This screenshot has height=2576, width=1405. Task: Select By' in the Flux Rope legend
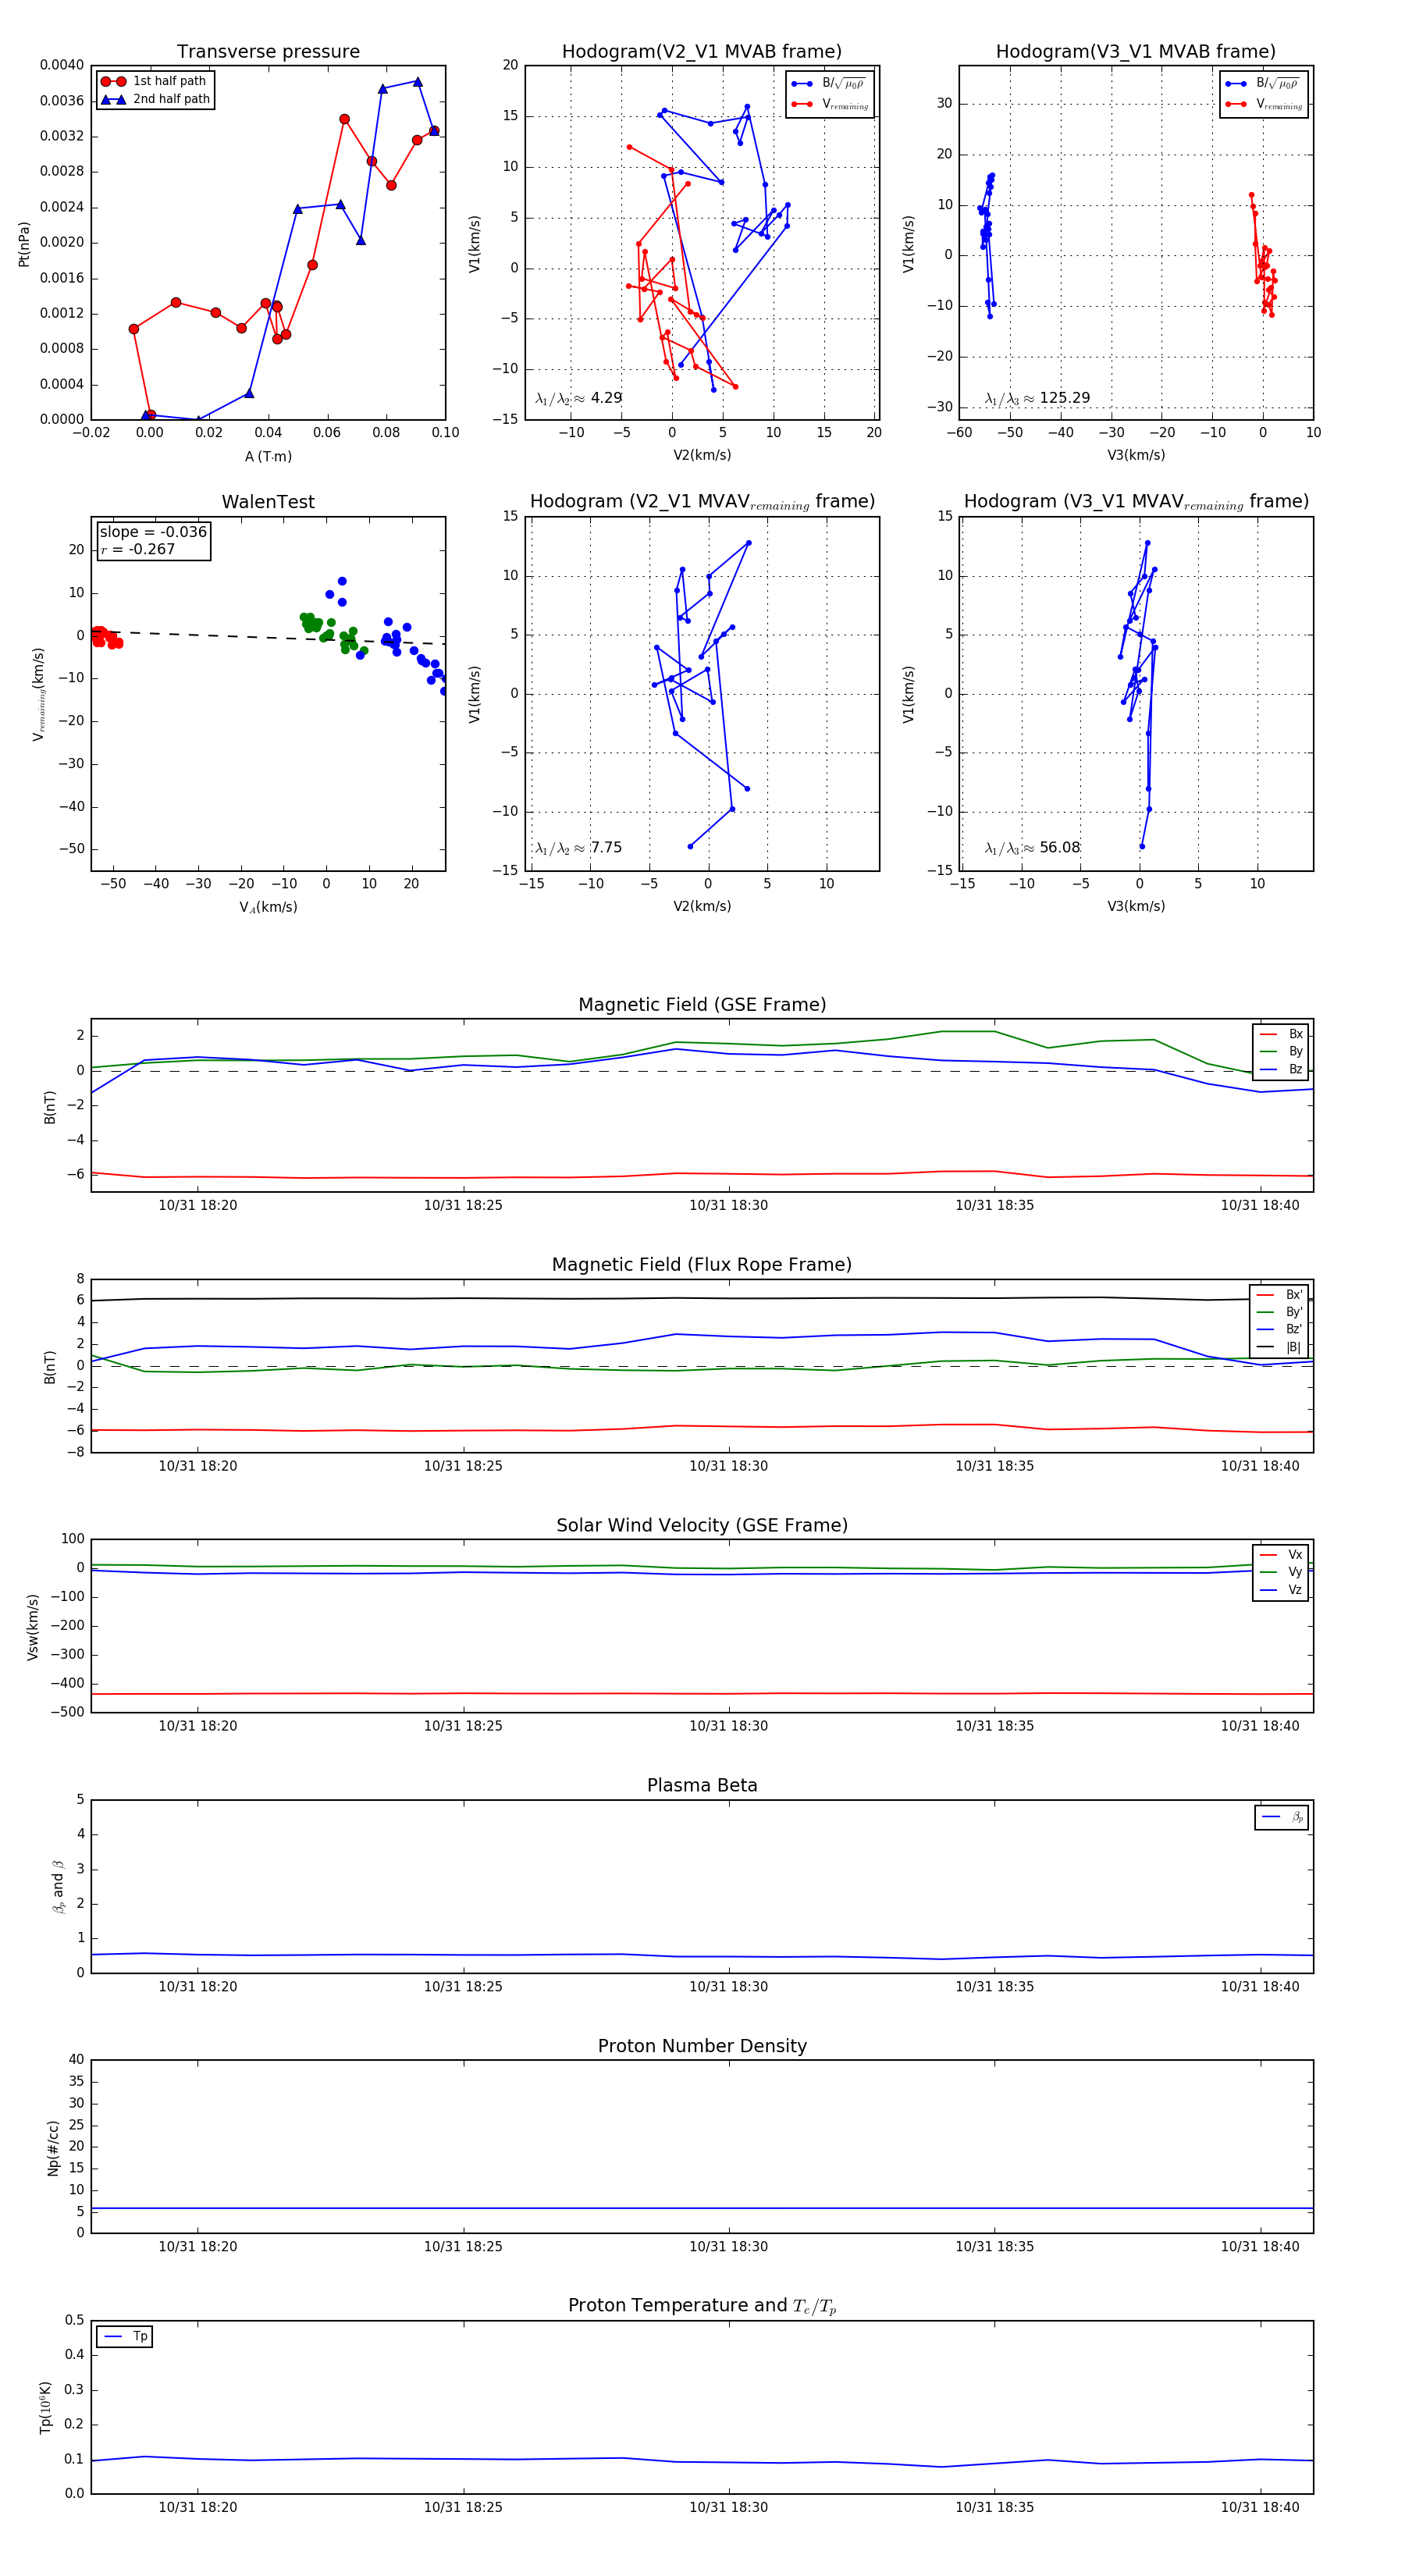1279,1312
